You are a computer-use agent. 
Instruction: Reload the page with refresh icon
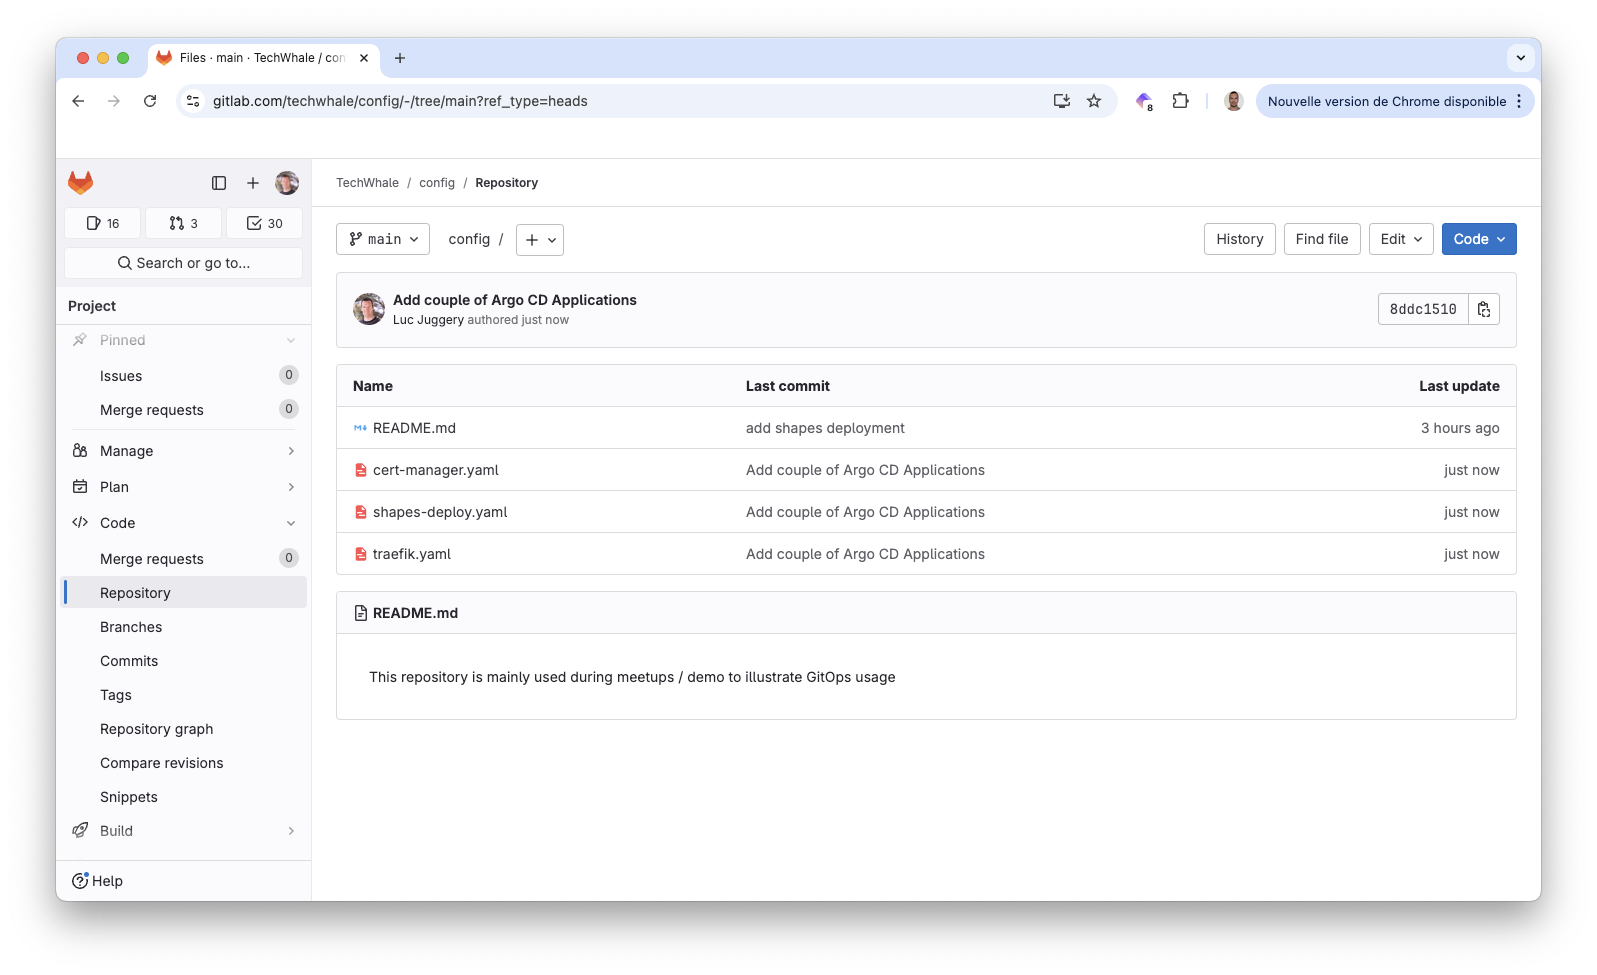[150, 101]
